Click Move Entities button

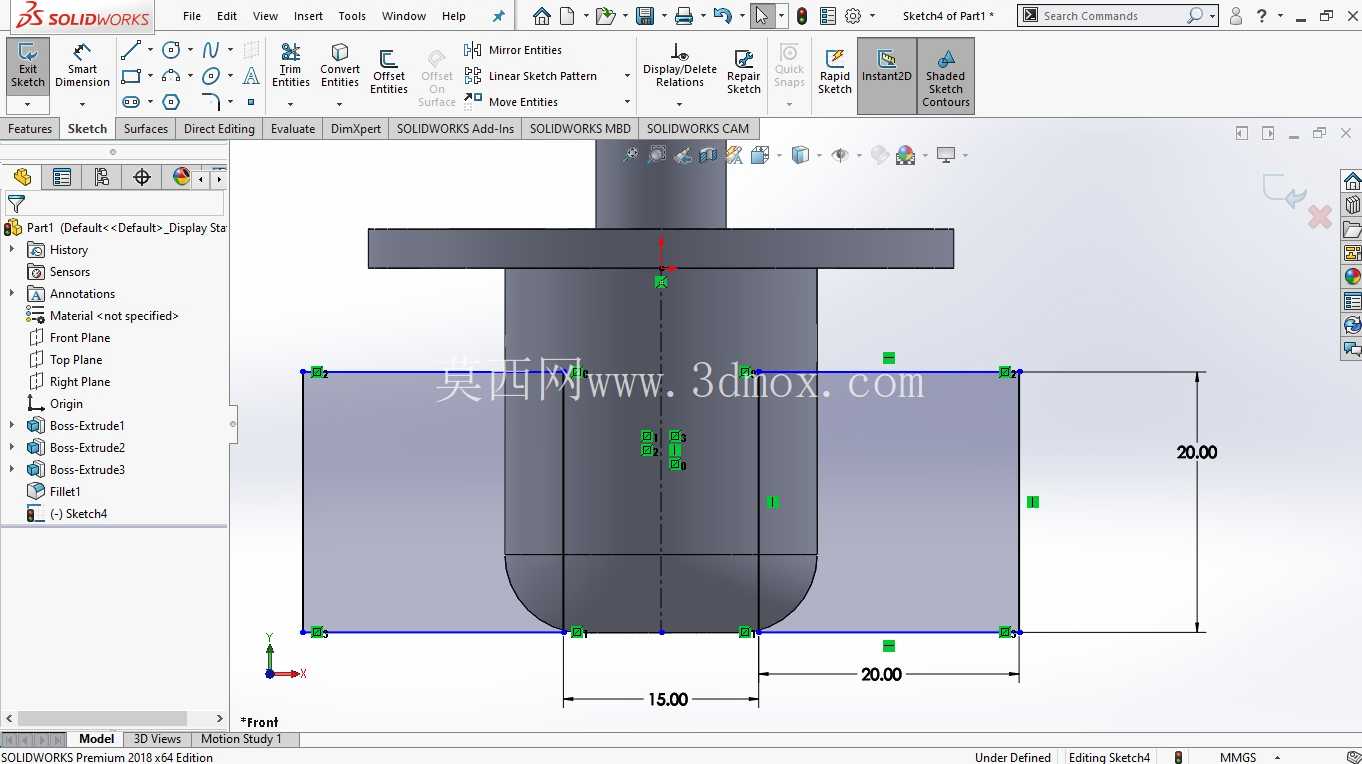511,102
